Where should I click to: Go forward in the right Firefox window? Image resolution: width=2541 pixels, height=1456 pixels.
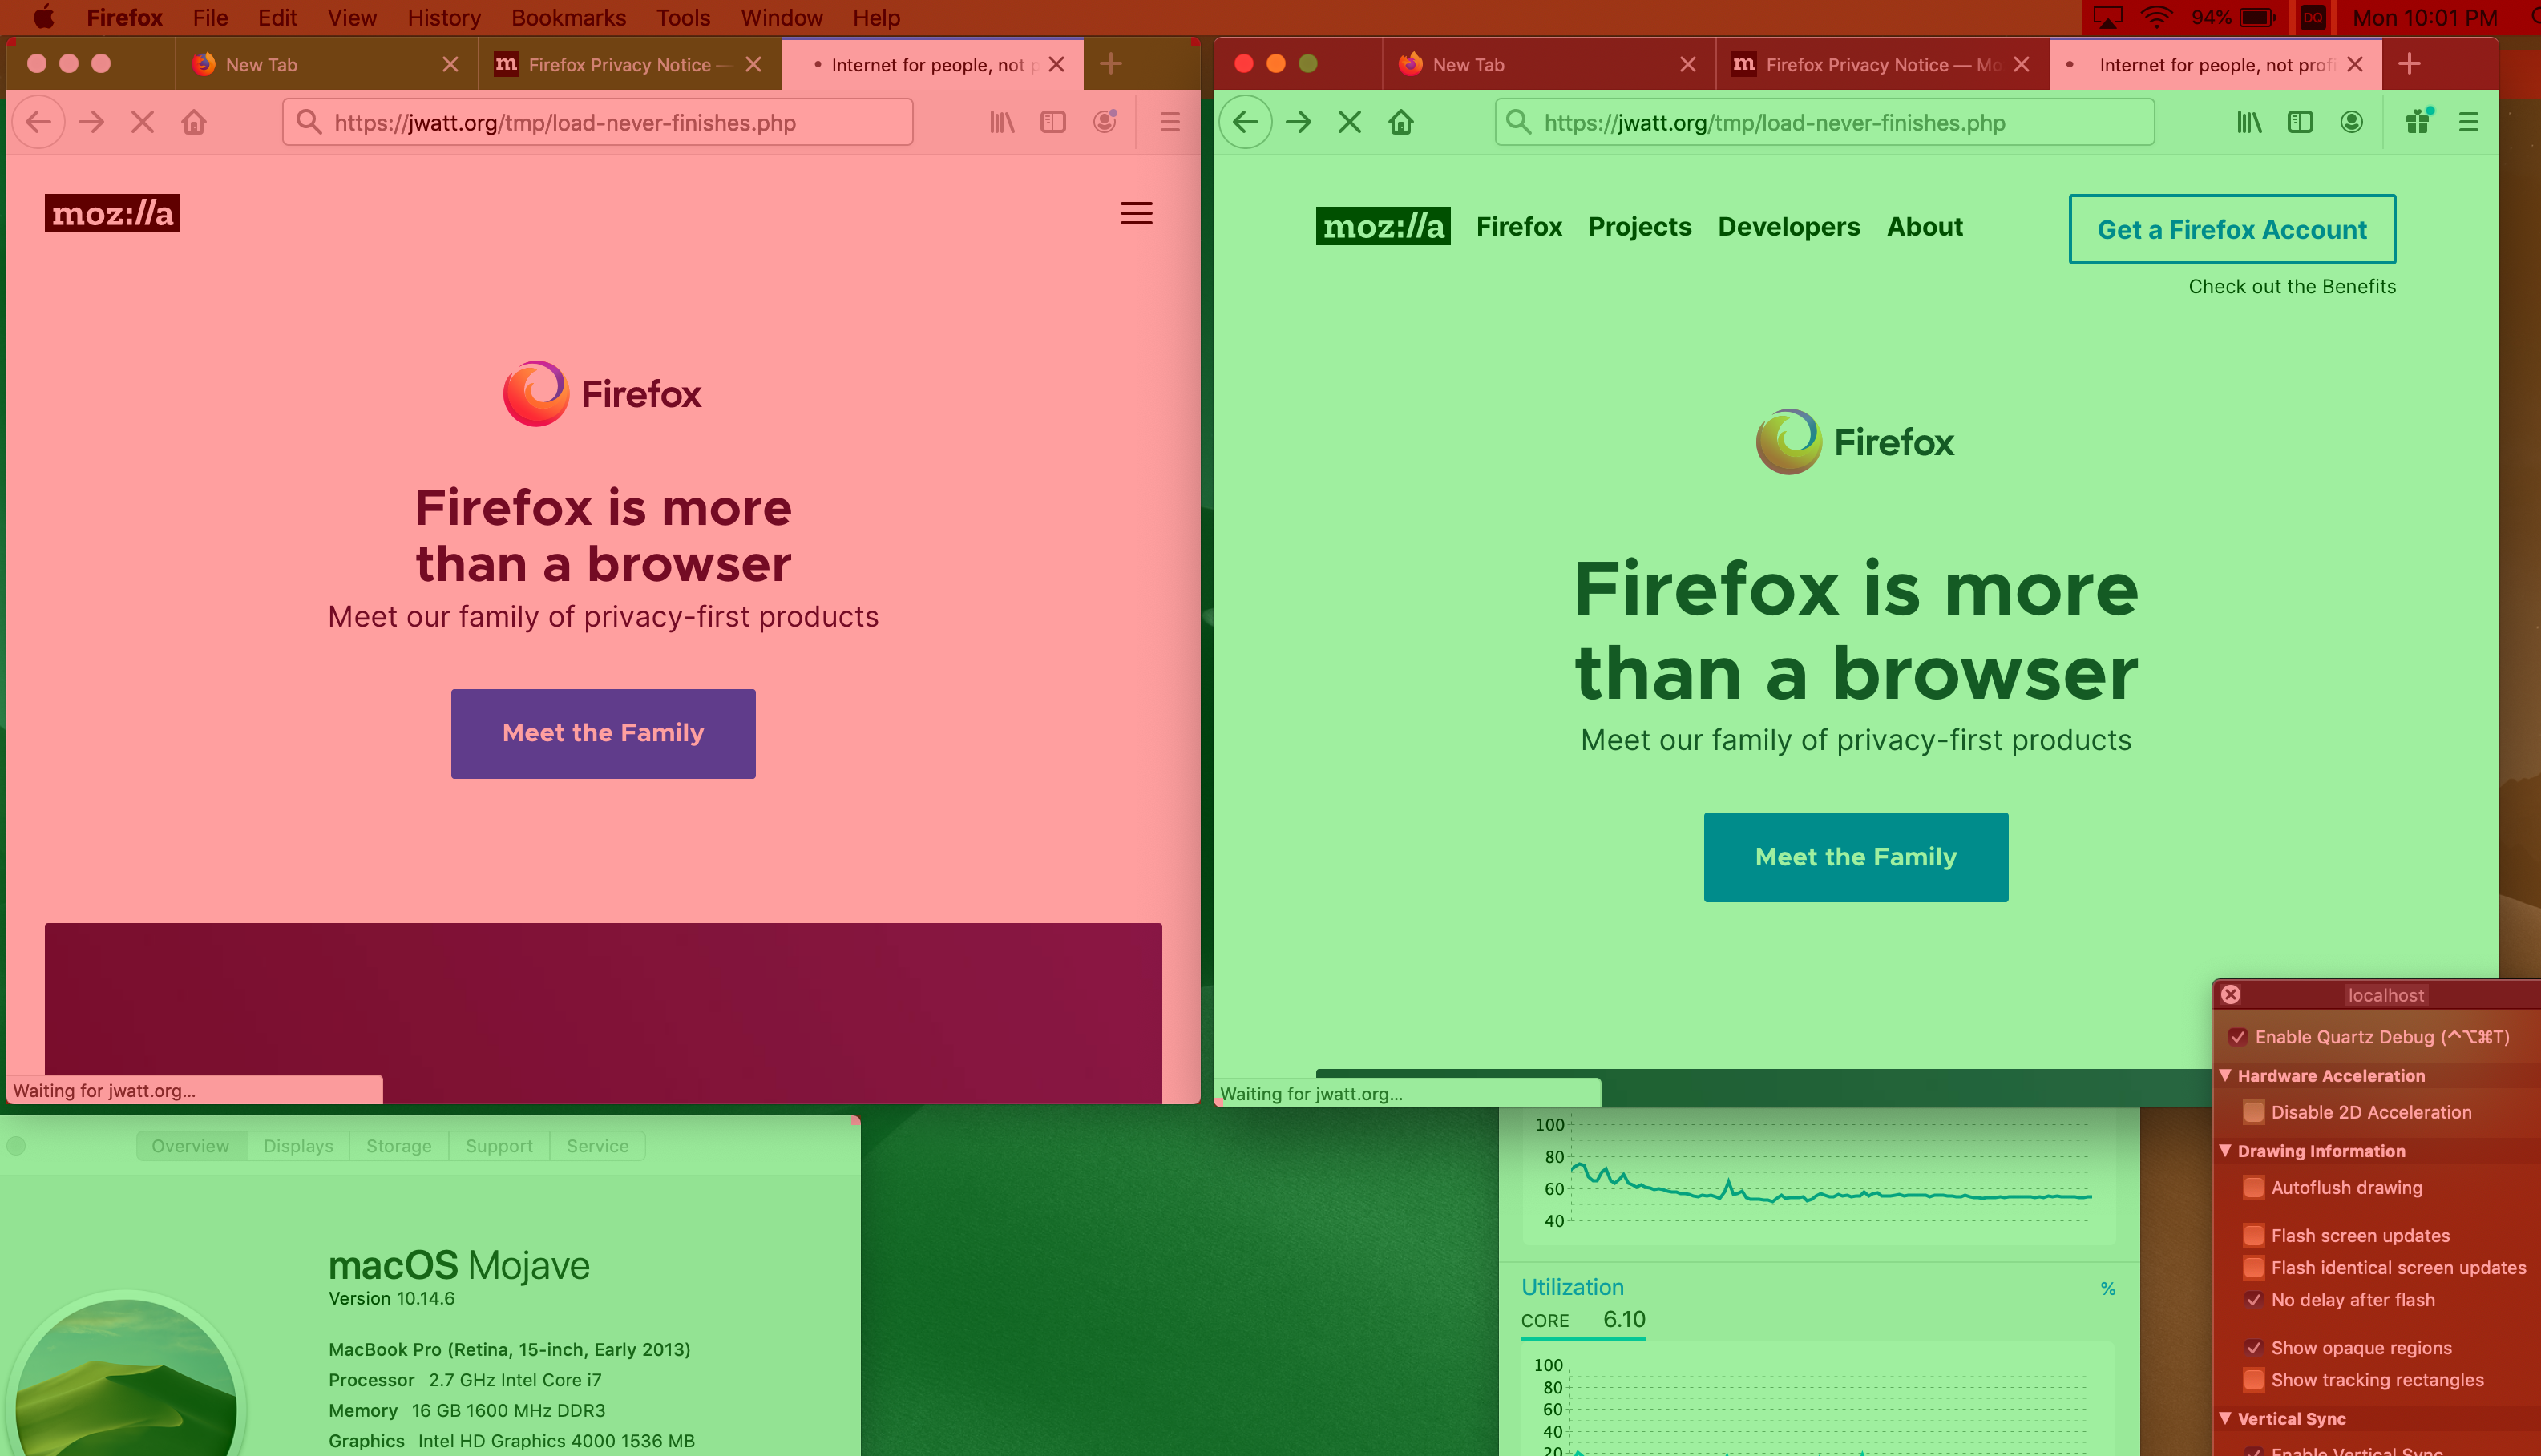(1298, 122)
